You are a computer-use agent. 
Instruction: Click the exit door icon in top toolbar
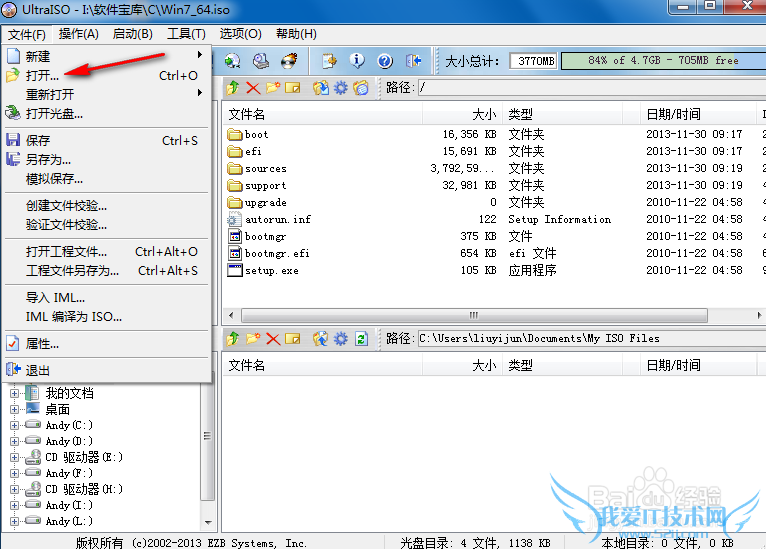point(413,61)
